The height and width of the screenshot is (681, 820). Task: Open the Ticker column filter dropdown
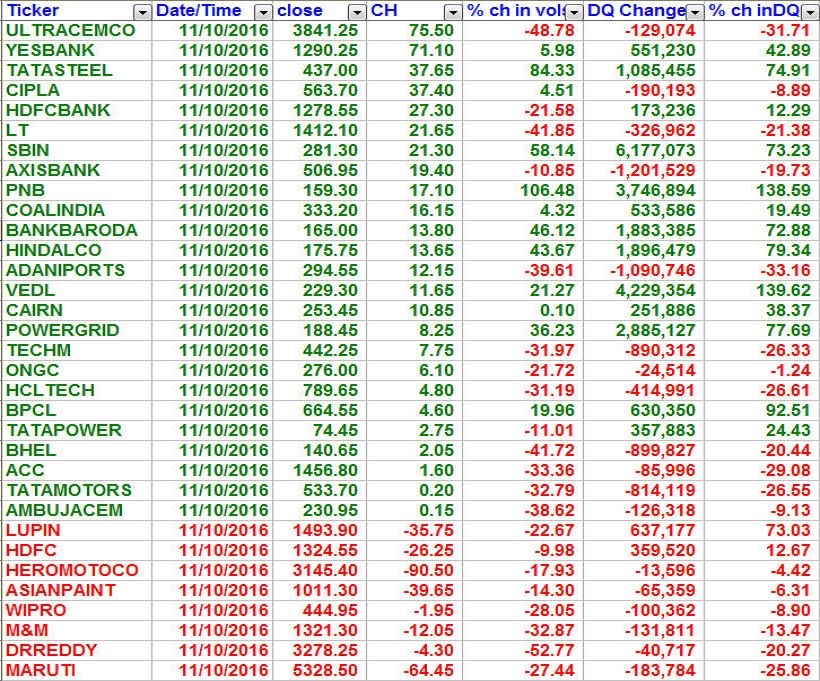point(142,11)
